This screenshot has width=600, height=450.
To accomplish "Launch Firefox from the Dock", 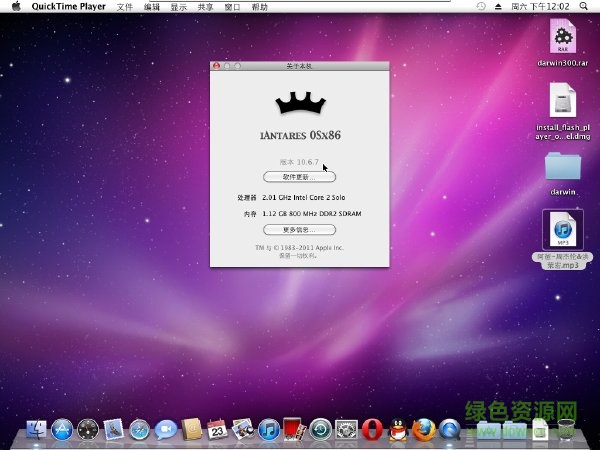I will 423,430.
